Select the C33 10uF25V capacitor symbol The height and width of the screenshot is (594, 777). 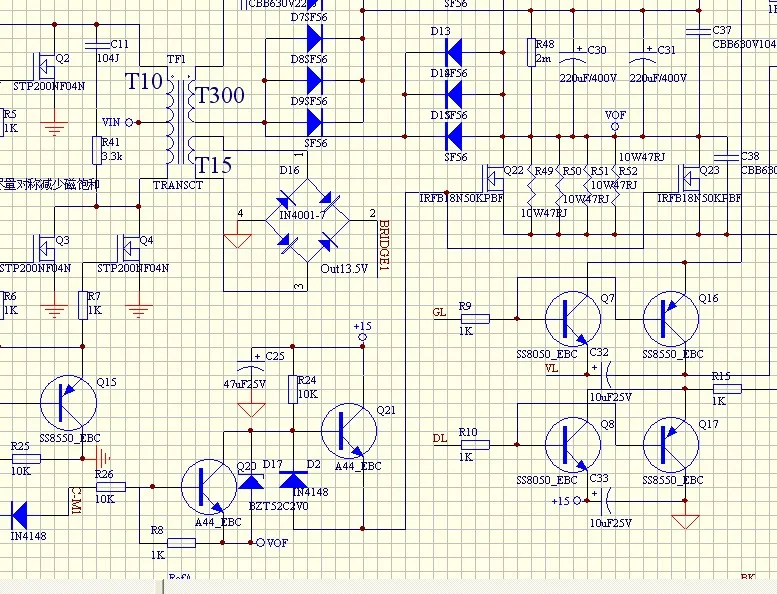(604, 501)
